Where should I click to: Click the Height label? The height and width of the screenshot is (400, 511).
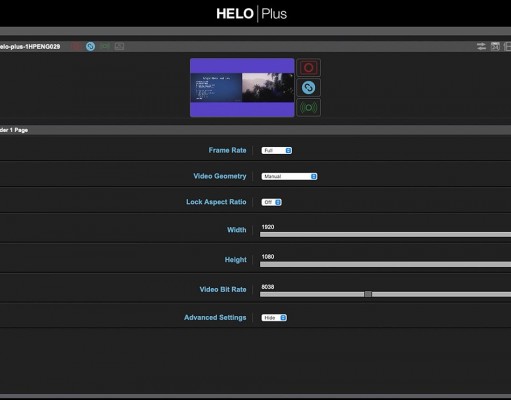(x=236, y=260)
